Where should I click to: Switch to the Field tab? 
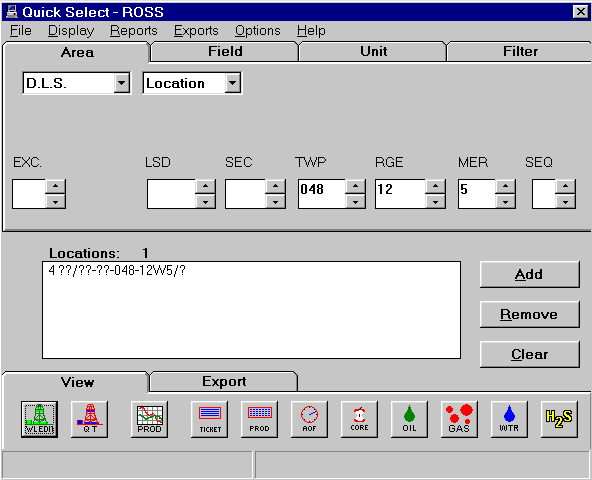point(225,51)
